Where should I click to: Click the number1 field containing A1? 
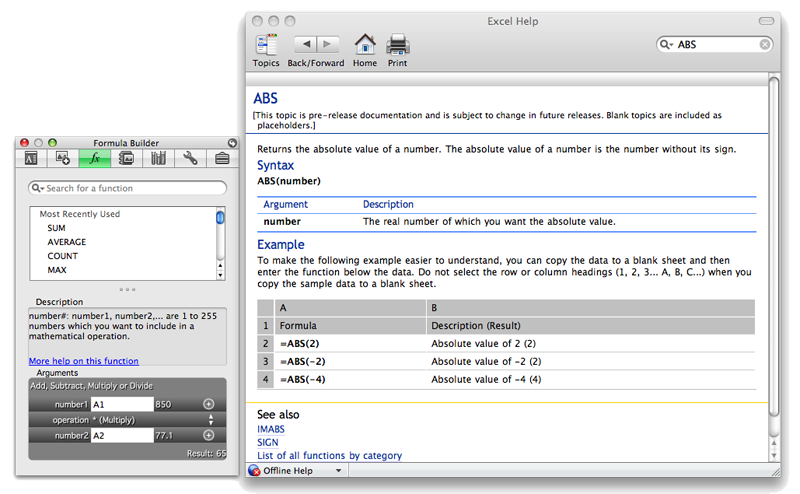point(122,404)
